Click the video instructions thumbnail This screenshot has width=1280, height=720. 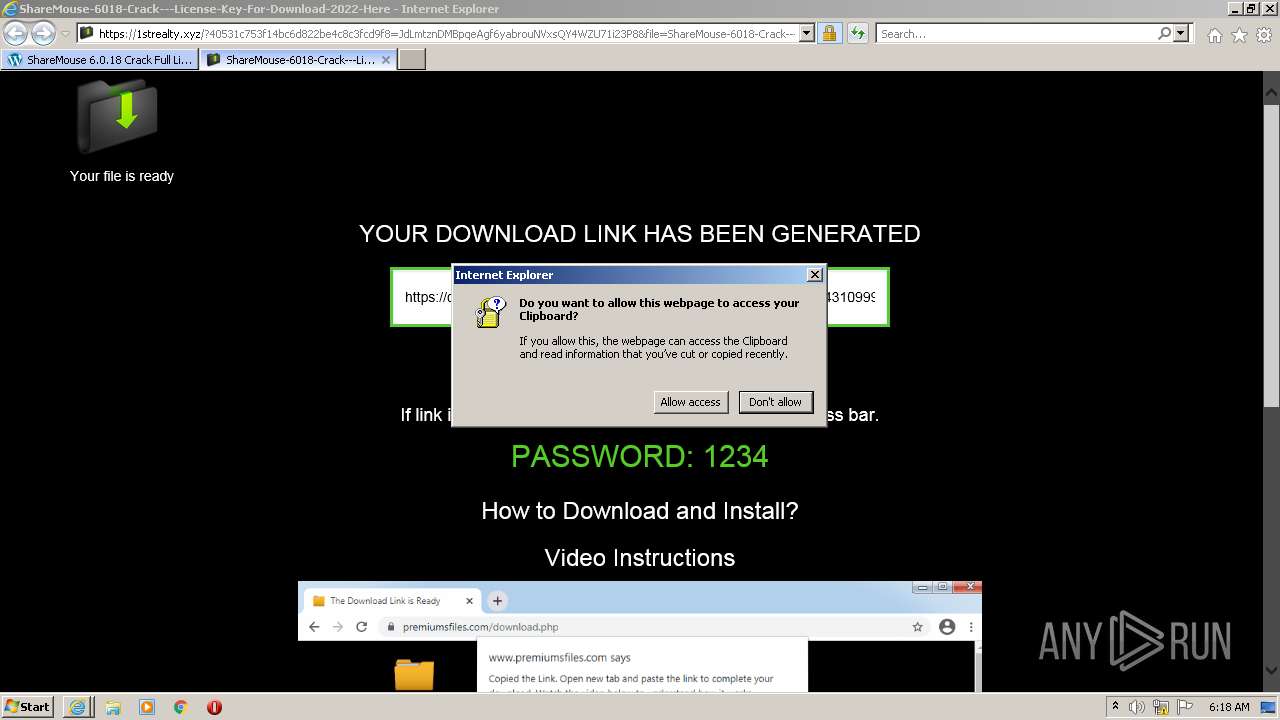coord(640,636)
